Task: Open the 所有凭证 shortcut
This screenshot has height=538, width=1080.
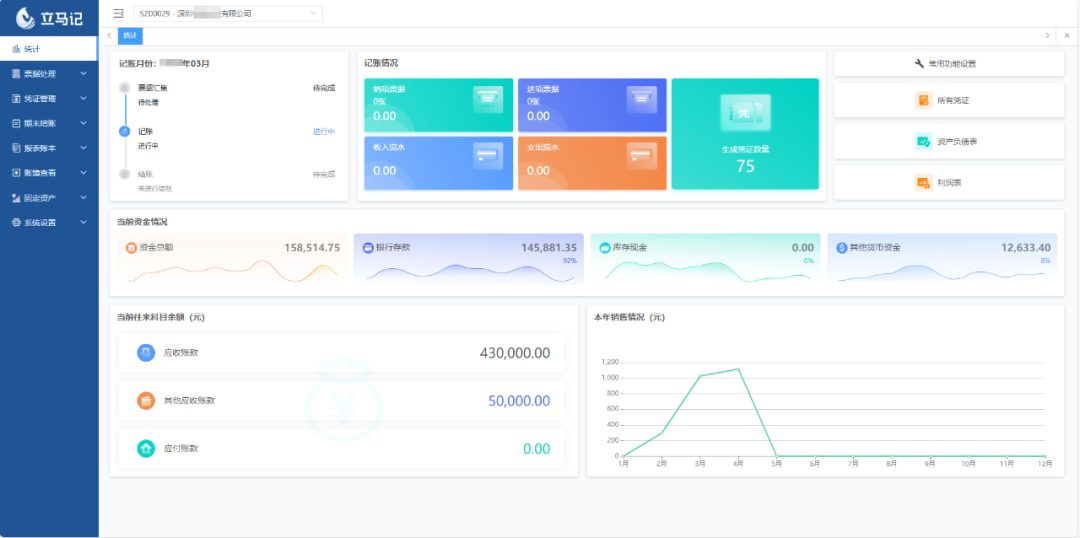Action: point(949,101)
